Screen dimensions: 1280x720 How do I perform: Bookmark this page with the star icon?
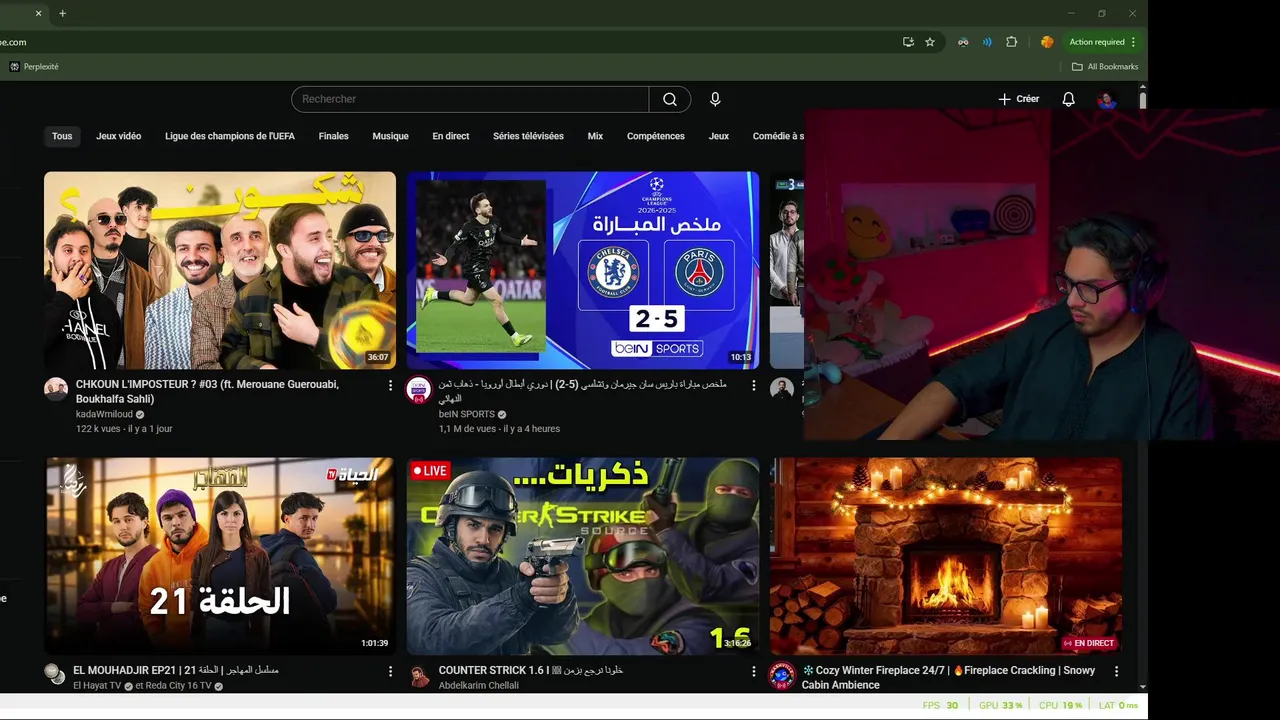[x=930, y=42]
